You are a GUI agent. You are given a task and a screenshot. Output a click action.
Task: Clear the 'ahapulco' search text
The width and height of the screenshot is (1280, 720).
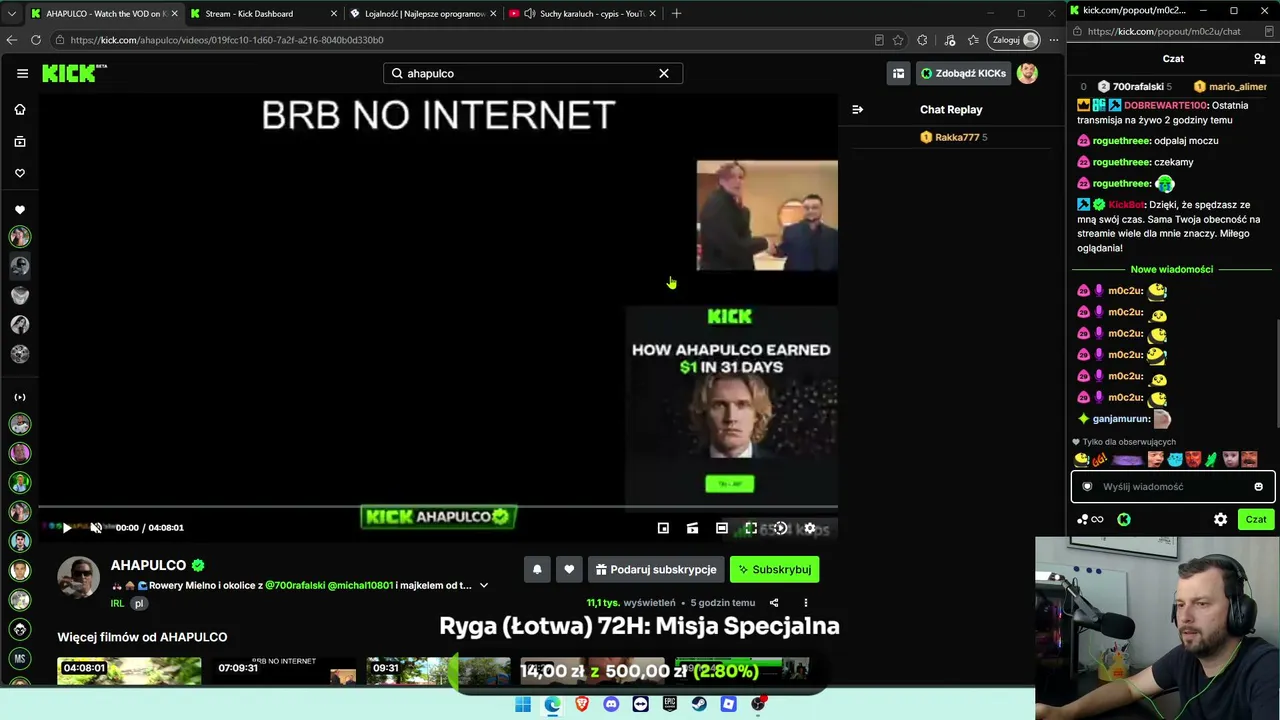[x=663, y=73]
